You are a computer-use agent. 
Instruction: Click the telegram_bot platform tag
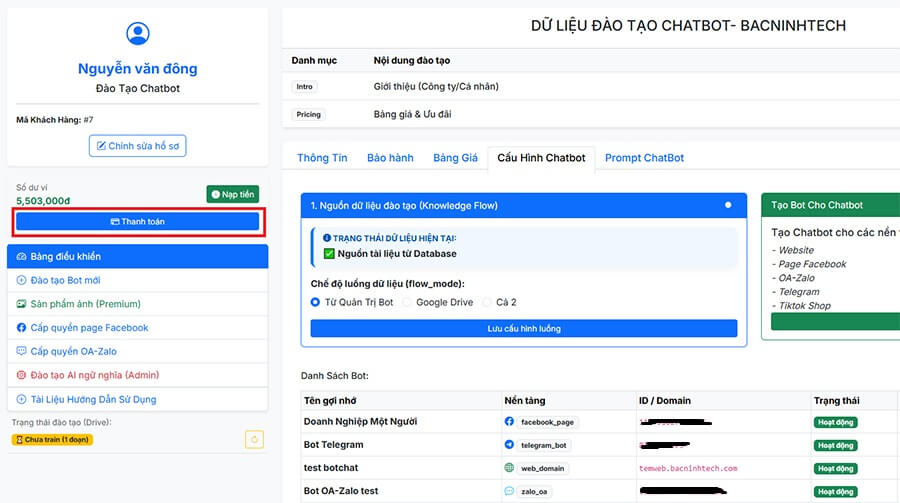[544, 445]
